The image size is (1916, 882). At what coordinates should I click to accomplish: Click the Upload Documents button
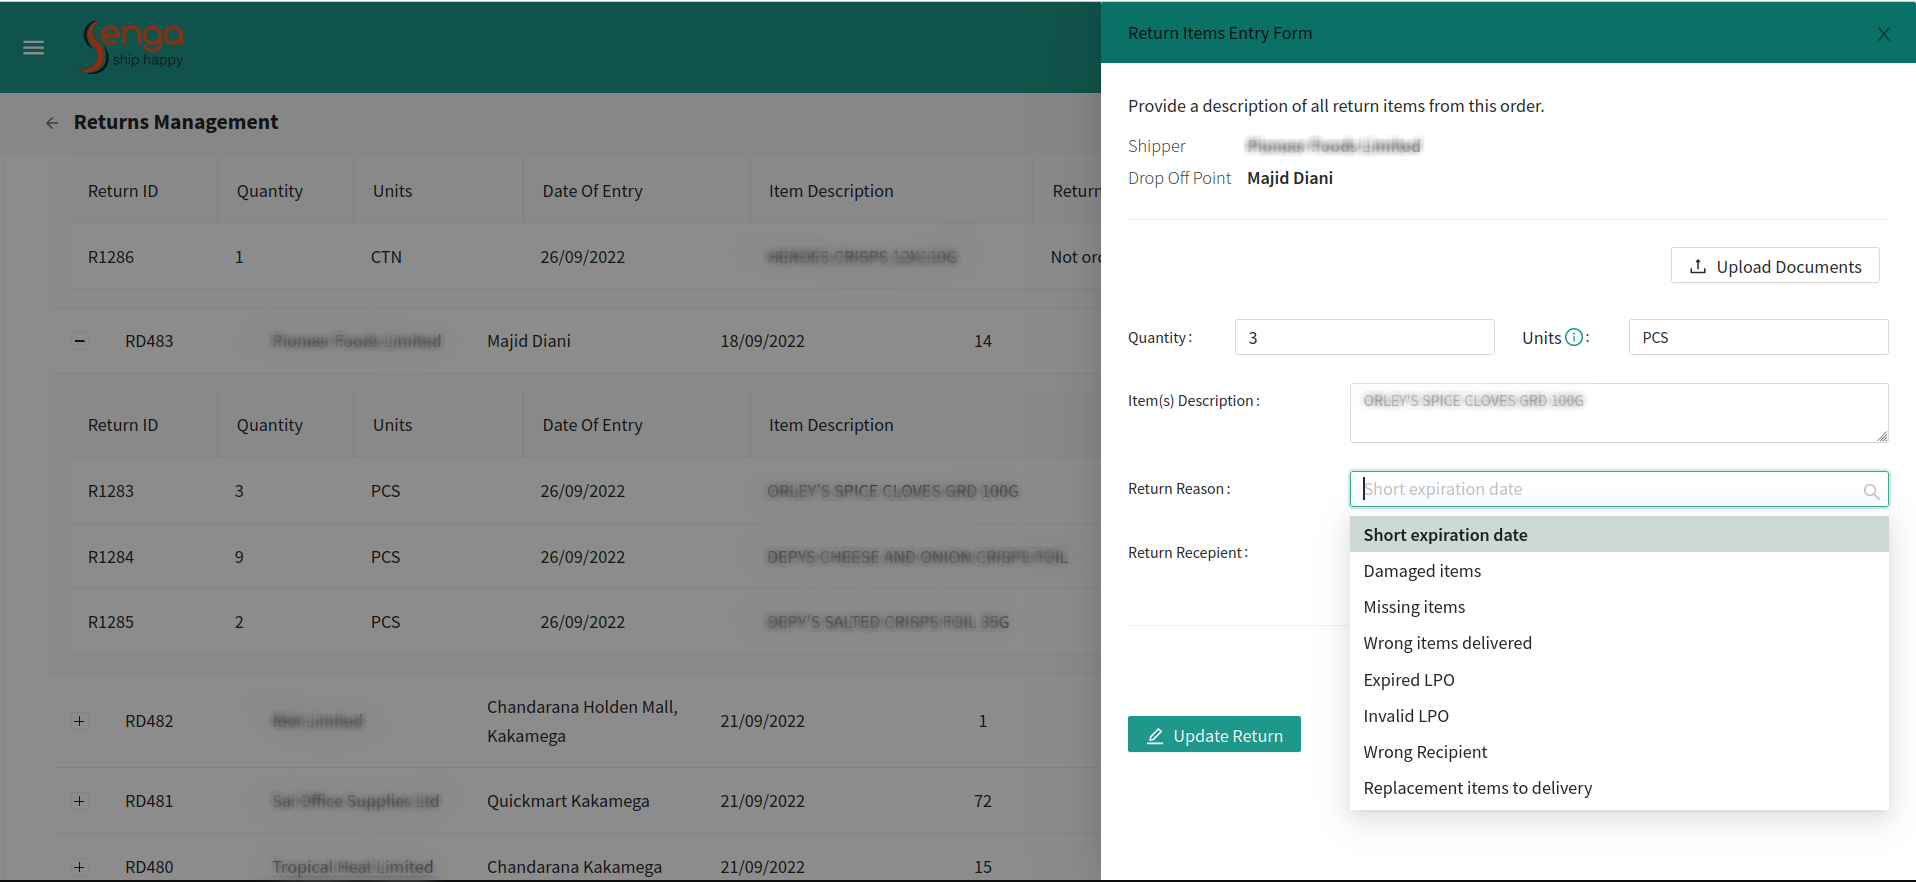point(1775,266)
